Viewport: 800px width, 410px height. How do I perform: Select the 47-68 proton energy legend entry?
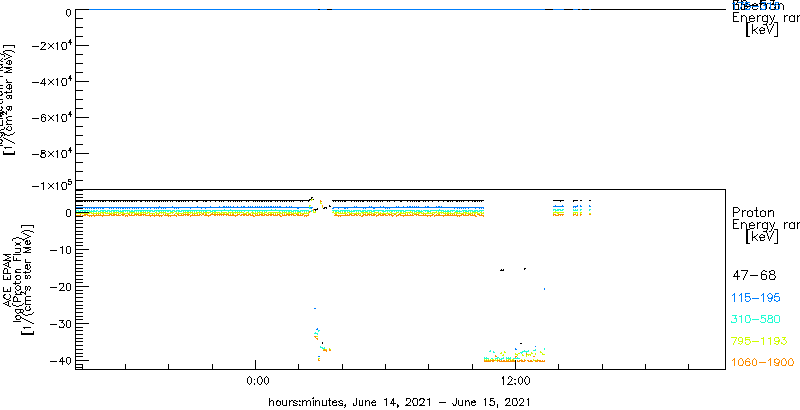[x=754, y=275]
